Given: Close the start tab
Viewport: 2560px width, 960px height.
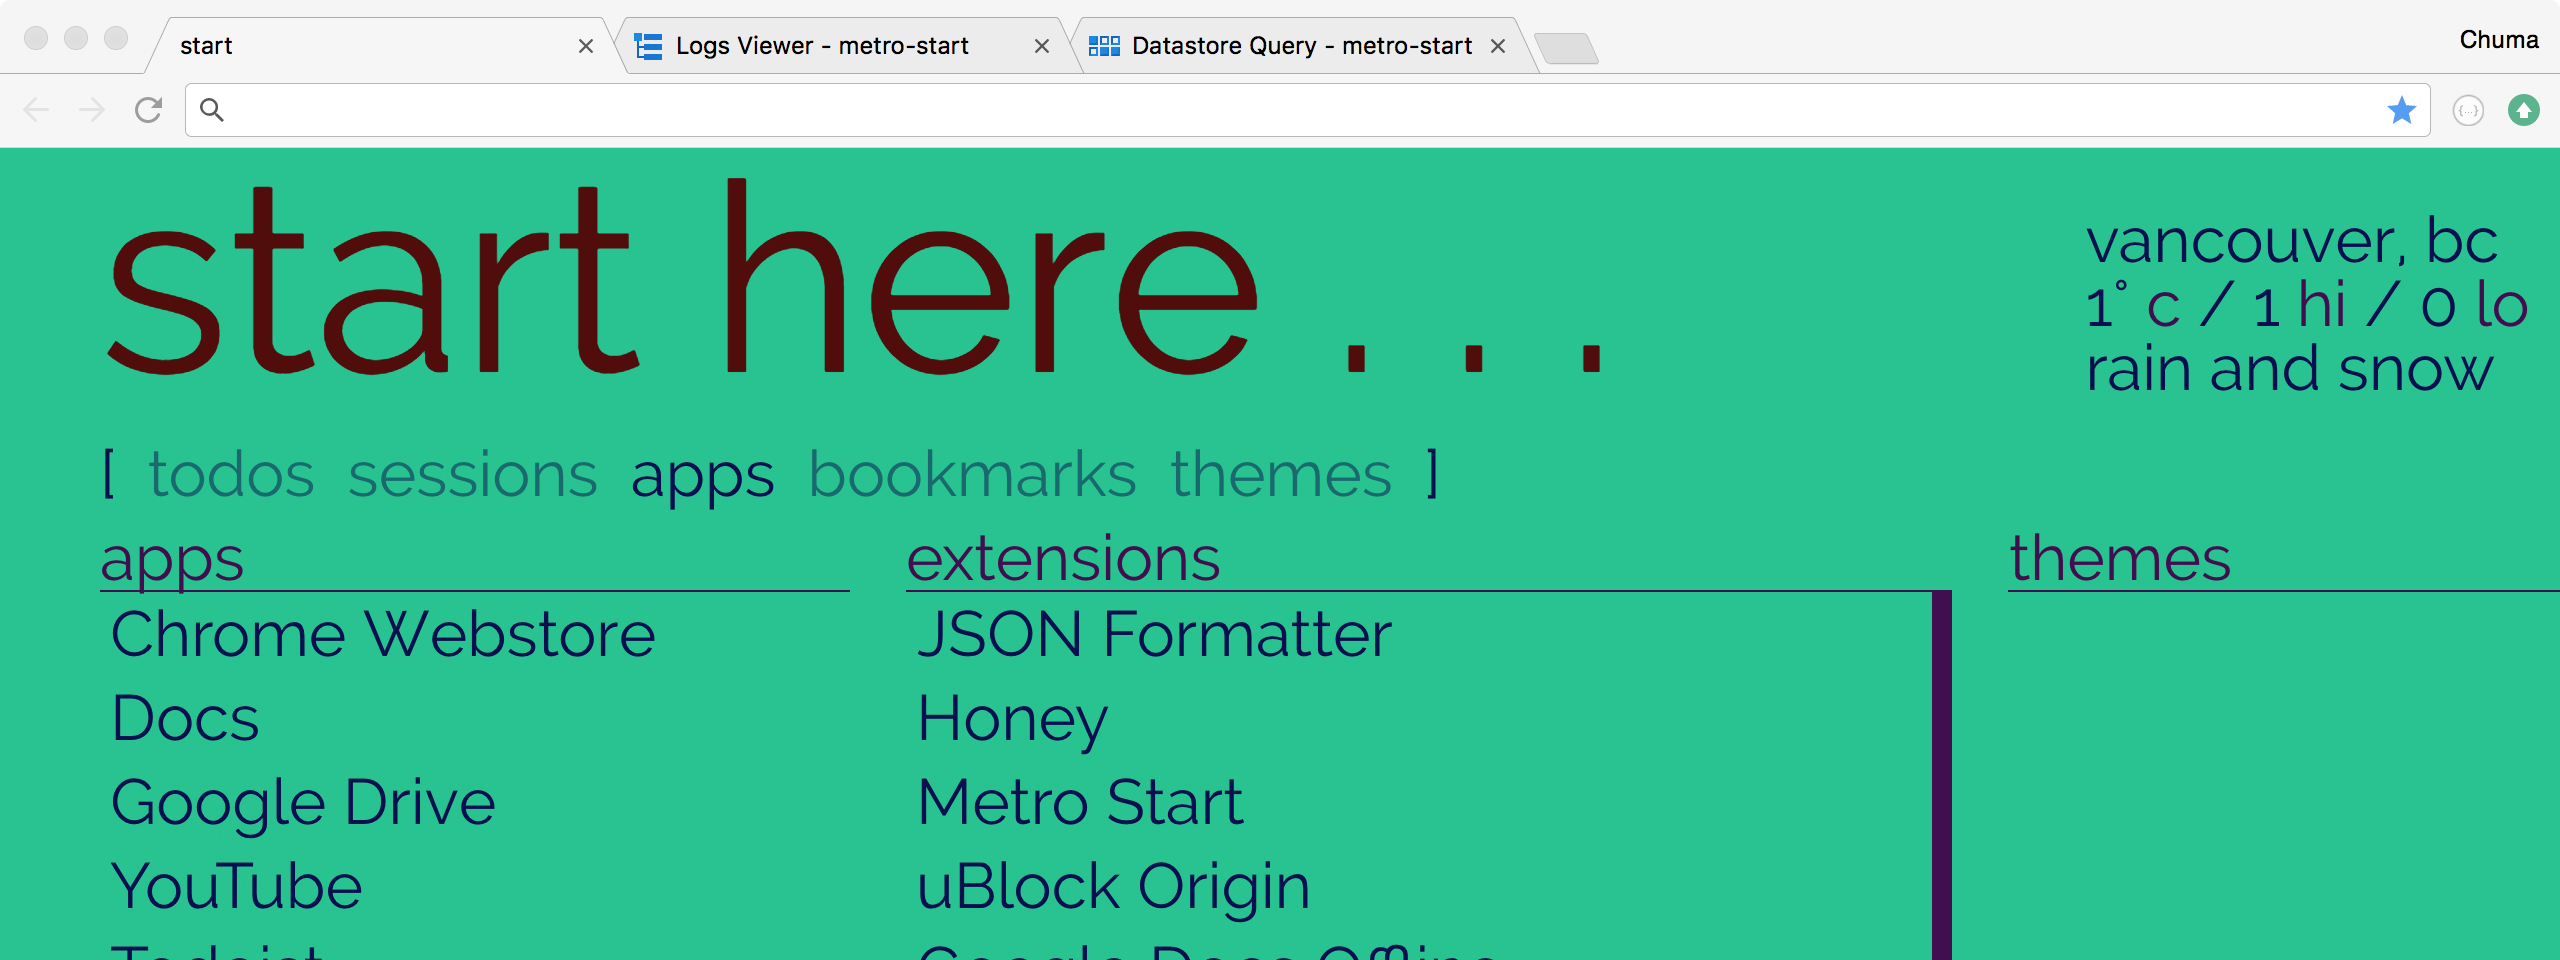Looking at the screenshot, I should tap(586, 46).
